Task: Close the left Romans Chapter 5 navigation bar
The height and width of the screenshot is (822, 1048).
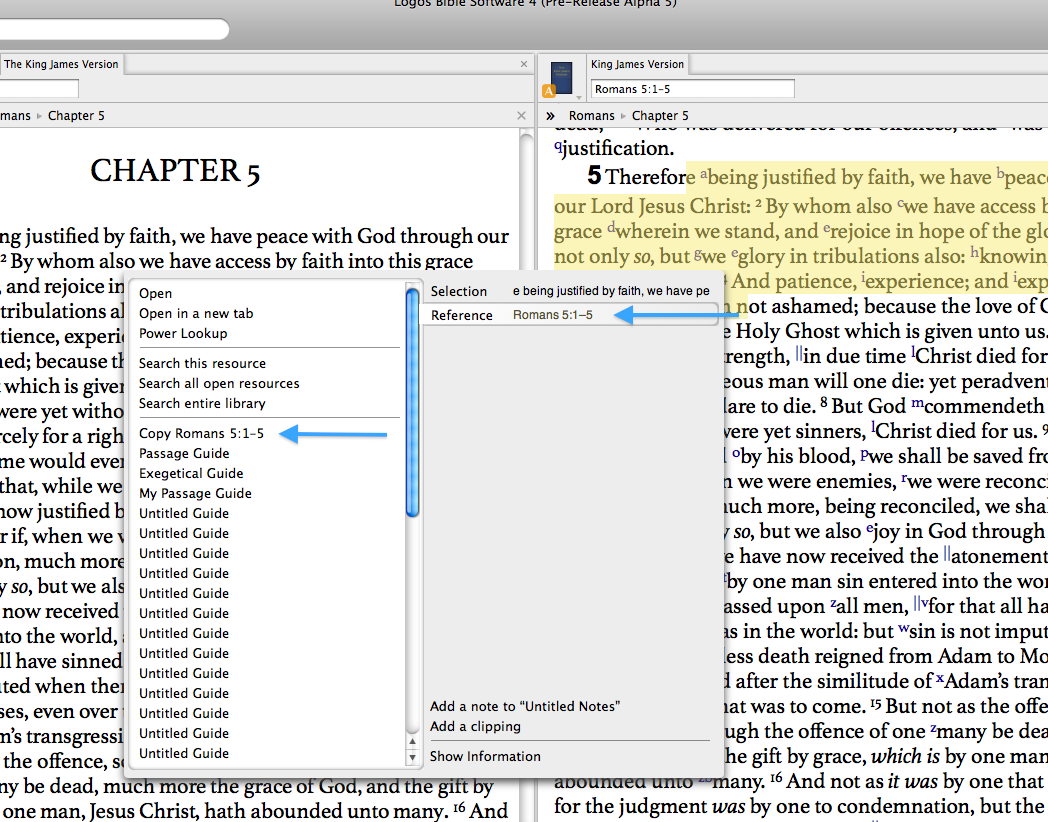Action: coord(521,116)
